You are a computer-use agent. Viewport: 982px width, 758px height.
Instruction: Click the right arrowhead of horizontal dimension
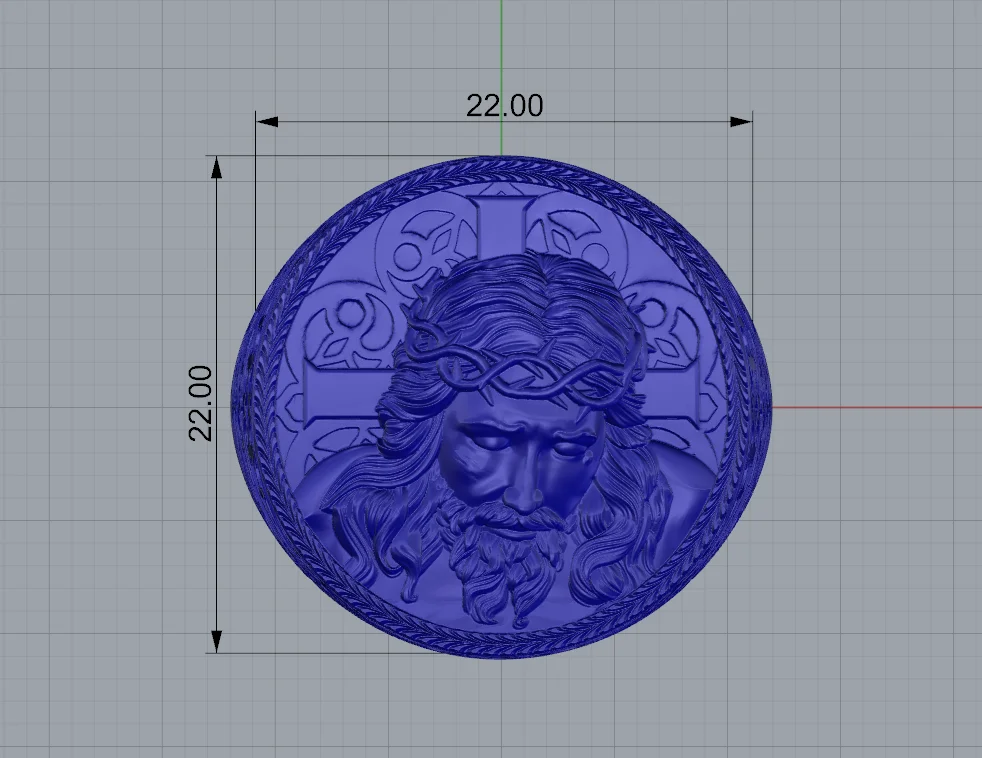click(741, 122)
